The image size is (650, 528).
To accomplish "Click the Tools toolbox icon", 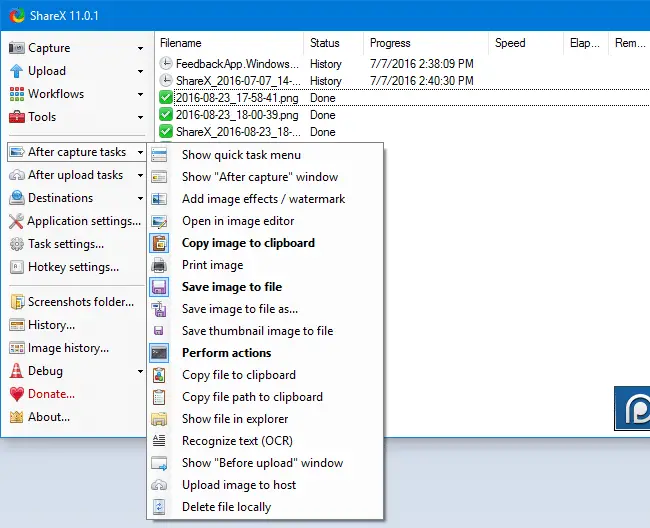I will point(17,117).
